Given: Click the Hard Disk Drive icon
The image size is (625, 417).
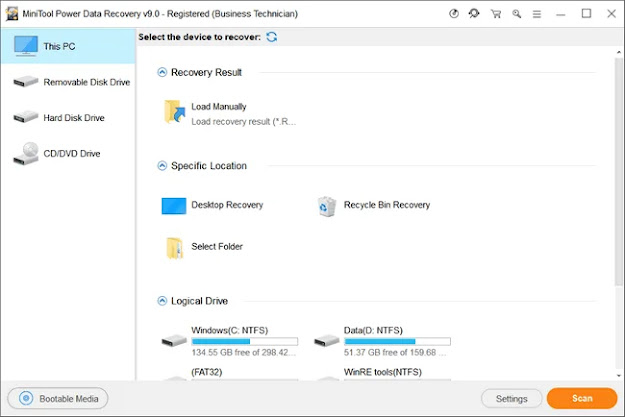Looking at the screenshot, I should point(26,117).
